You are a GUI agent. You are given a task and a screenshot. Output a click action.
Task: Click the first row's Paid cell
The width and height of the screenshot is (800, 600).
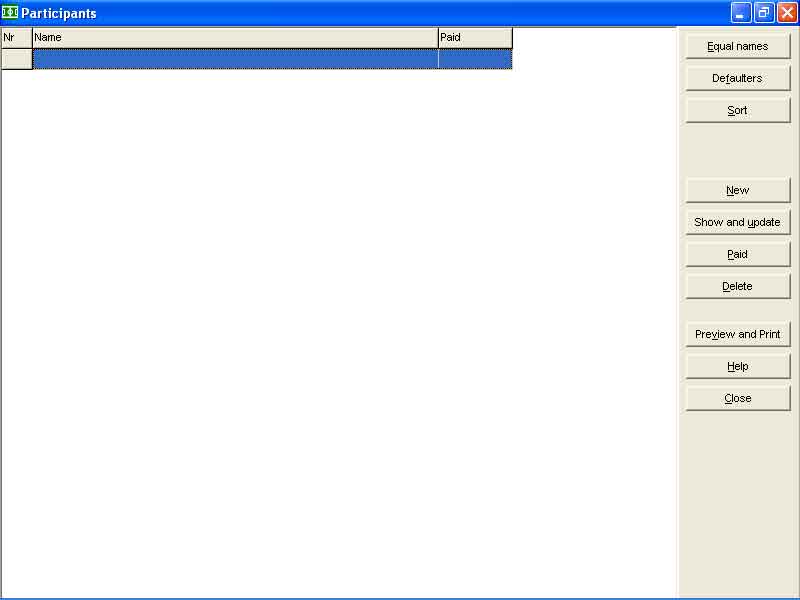(475, 59)
